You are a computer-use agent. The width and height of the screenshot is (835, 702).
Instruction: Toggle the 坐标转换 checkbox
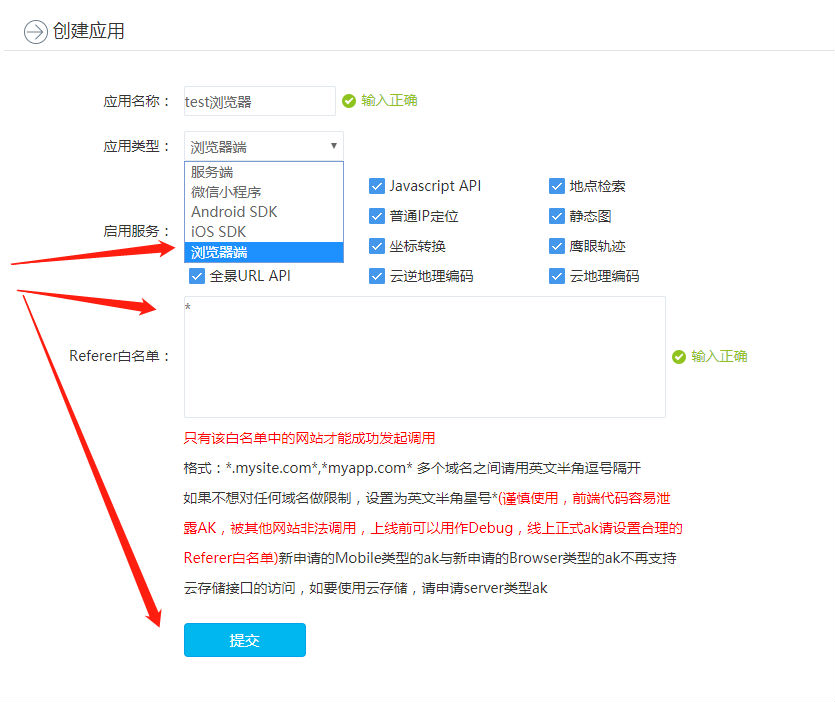[x=377, y=246]
